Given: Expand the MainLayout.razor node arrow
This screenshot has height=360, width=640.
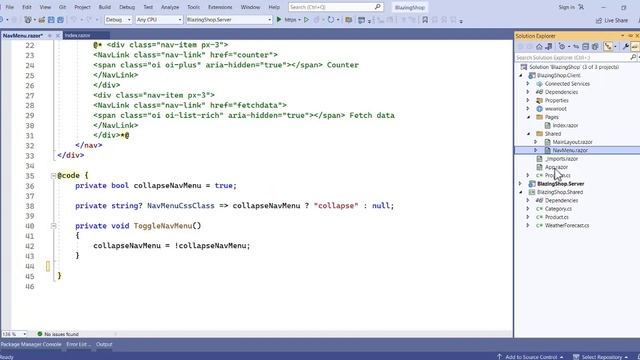Looking at the screenshot, I should (536, 142).
